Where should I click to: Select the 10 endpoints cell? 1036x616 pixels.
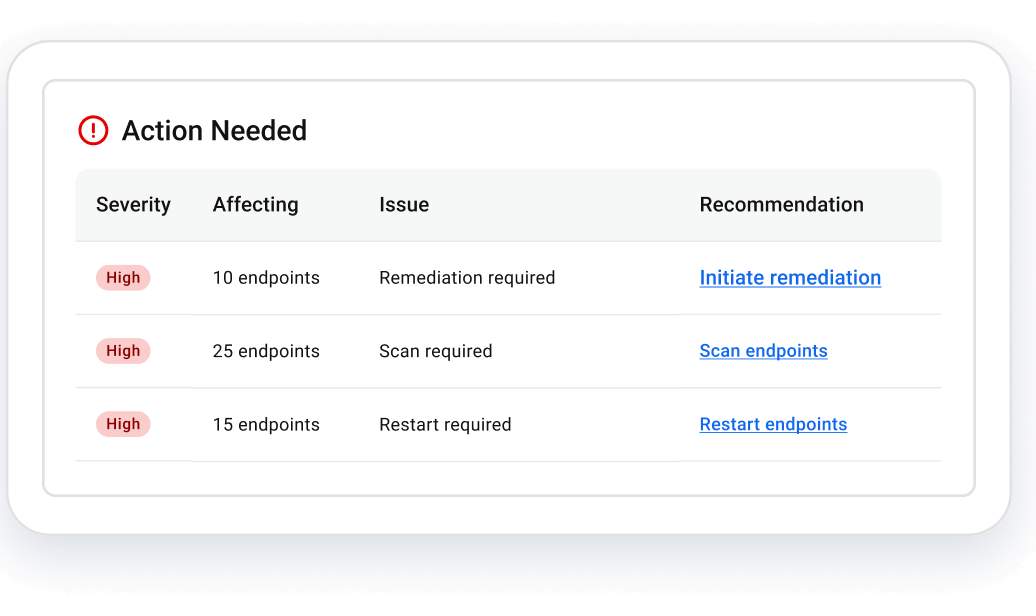pos(266,278)
